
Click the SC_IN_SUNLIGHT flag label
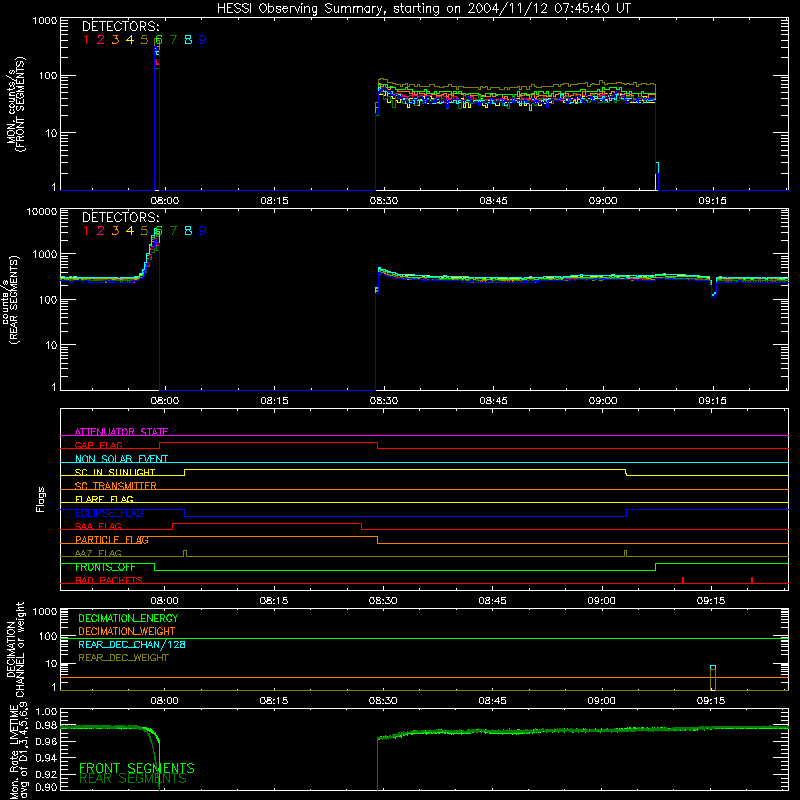coord(115,472)
